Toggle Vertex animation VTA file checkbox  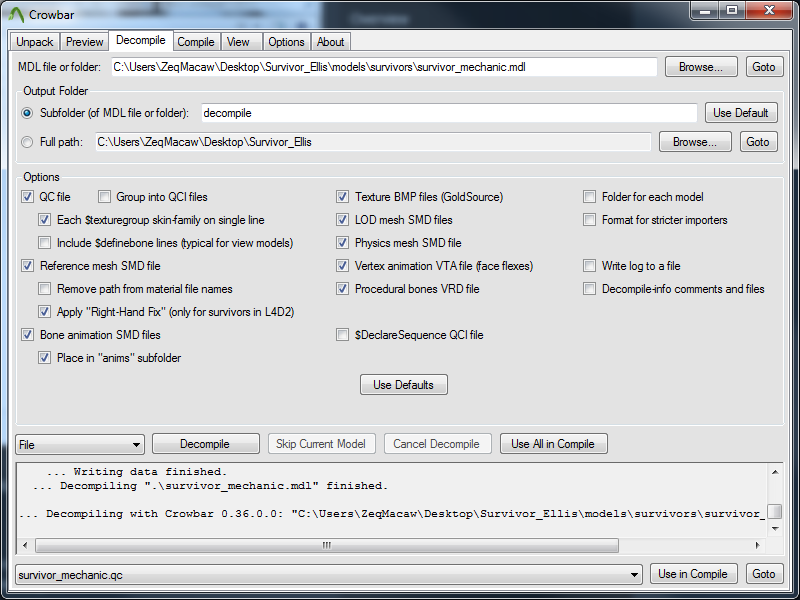tap(342, 266)
